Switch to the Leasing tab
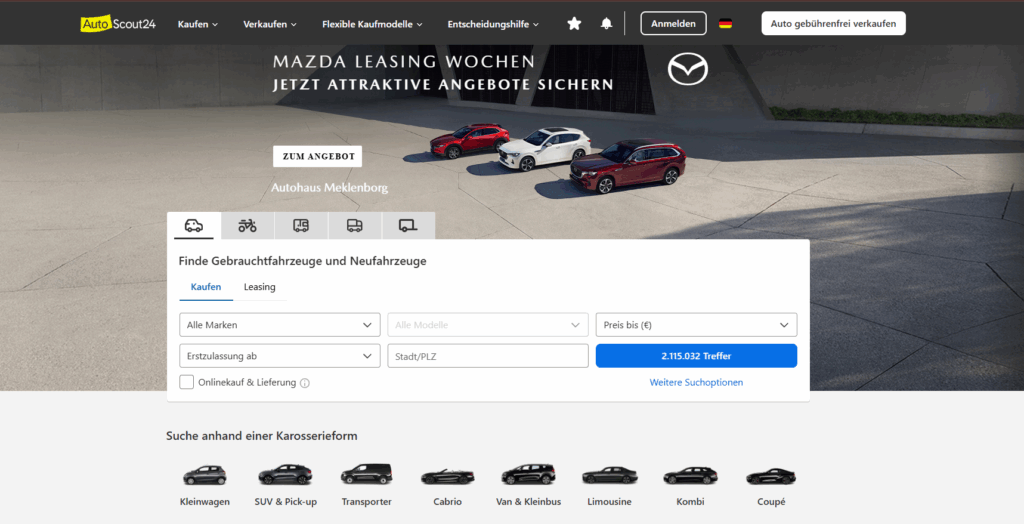Viewport: 1024px width, 524px height. pos(259,287)
